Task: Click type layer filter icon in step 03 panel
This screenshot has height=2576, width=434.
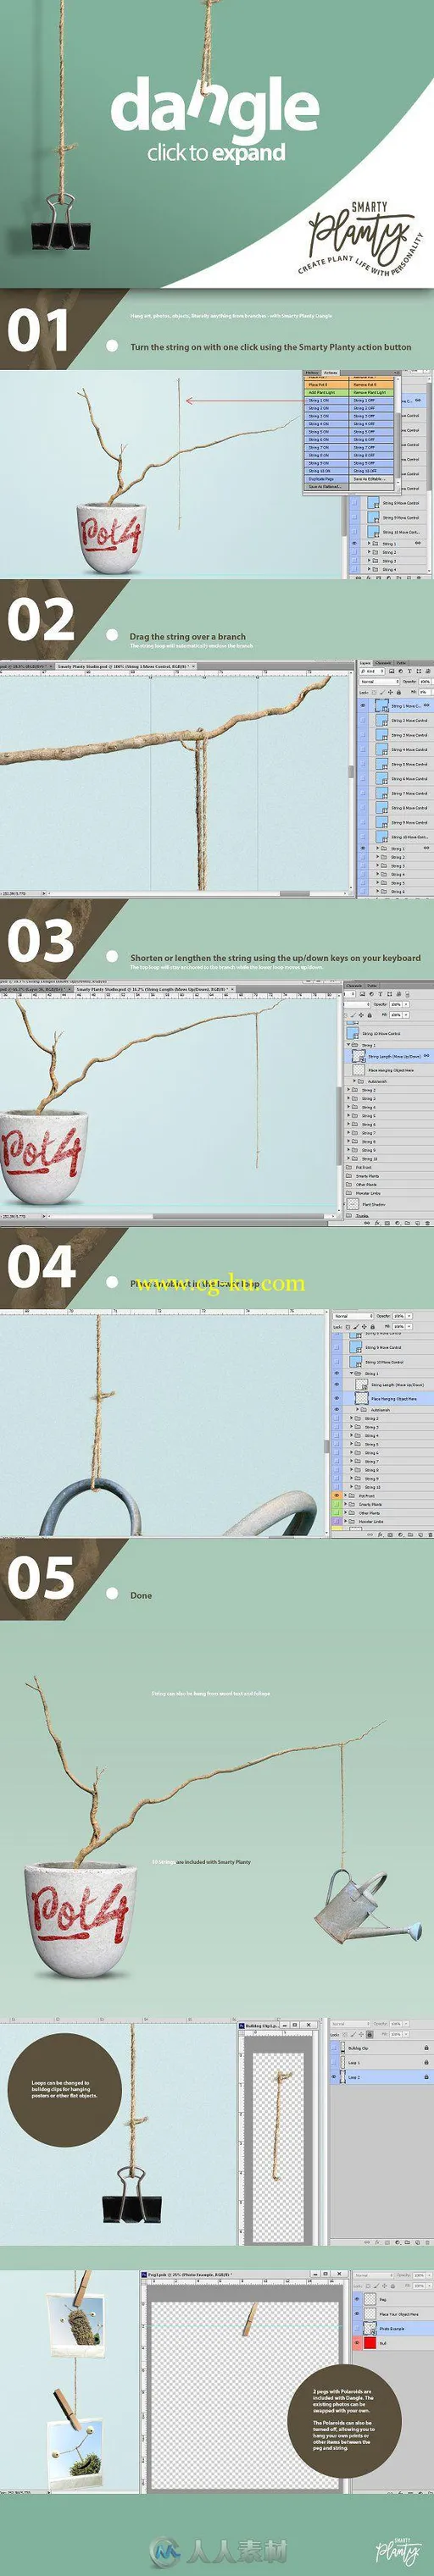Action: tap(380, 994)
